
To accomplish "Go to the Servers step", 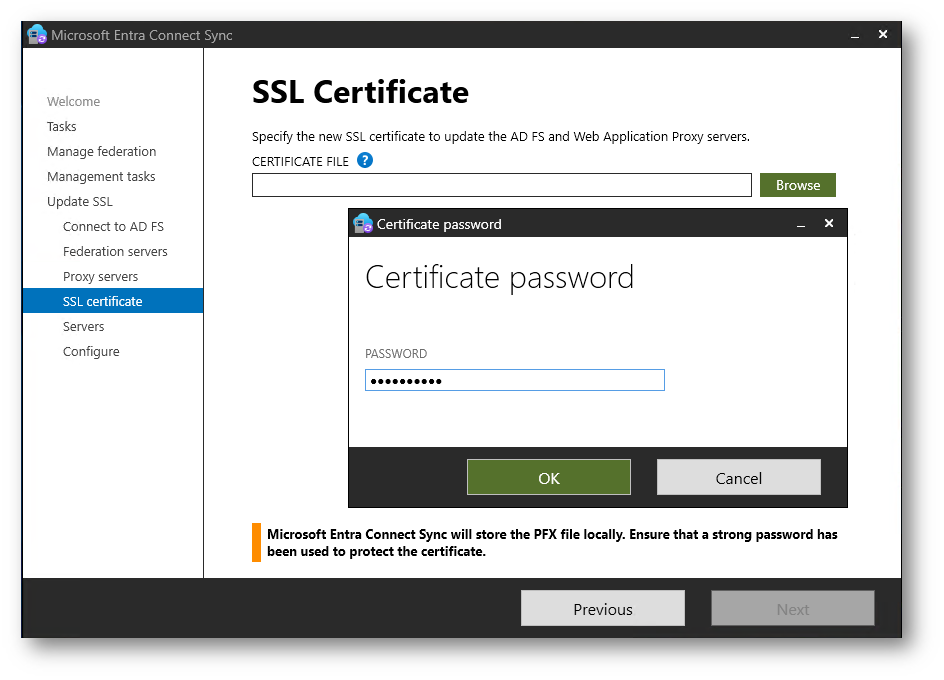I will (x=84, y=326).
